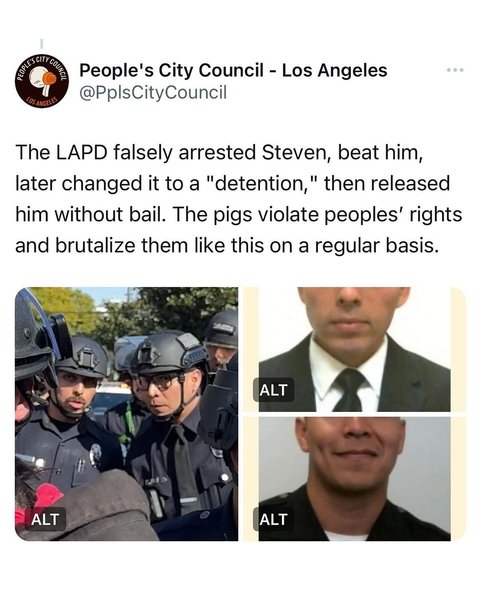This screenshot has width=481, height=600.
Task: Show ALT text on helmeted officers photo
Action: 45,519
